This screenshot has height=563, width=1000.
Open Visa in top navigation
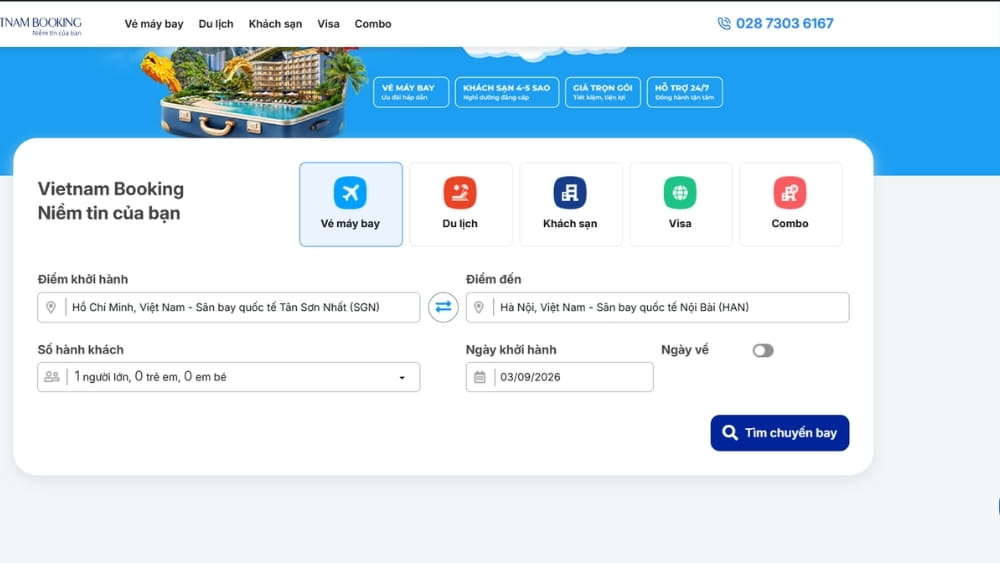(328, 24)
